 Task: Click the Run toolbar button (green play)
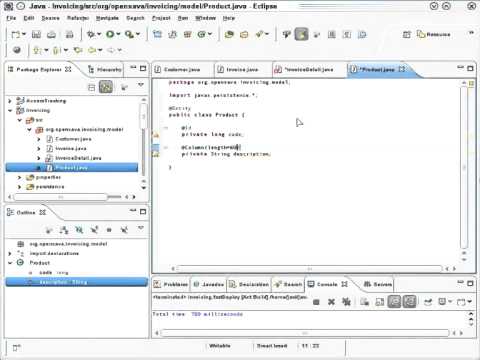(110, 34)
